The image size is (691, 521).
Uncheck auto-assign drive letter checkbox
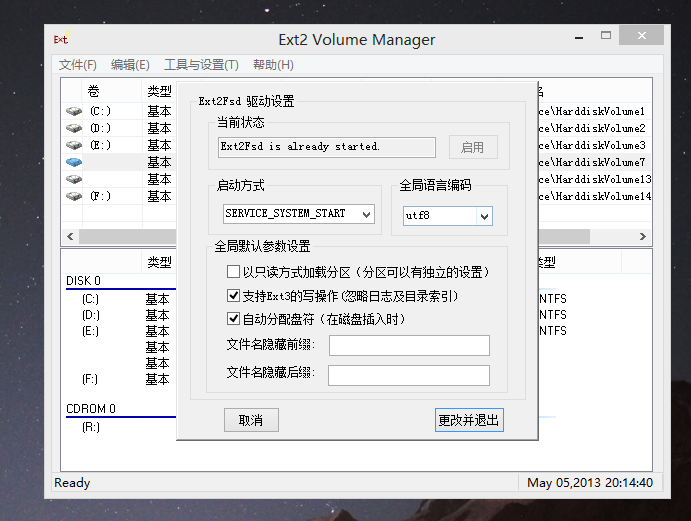[x=233, y=318]
